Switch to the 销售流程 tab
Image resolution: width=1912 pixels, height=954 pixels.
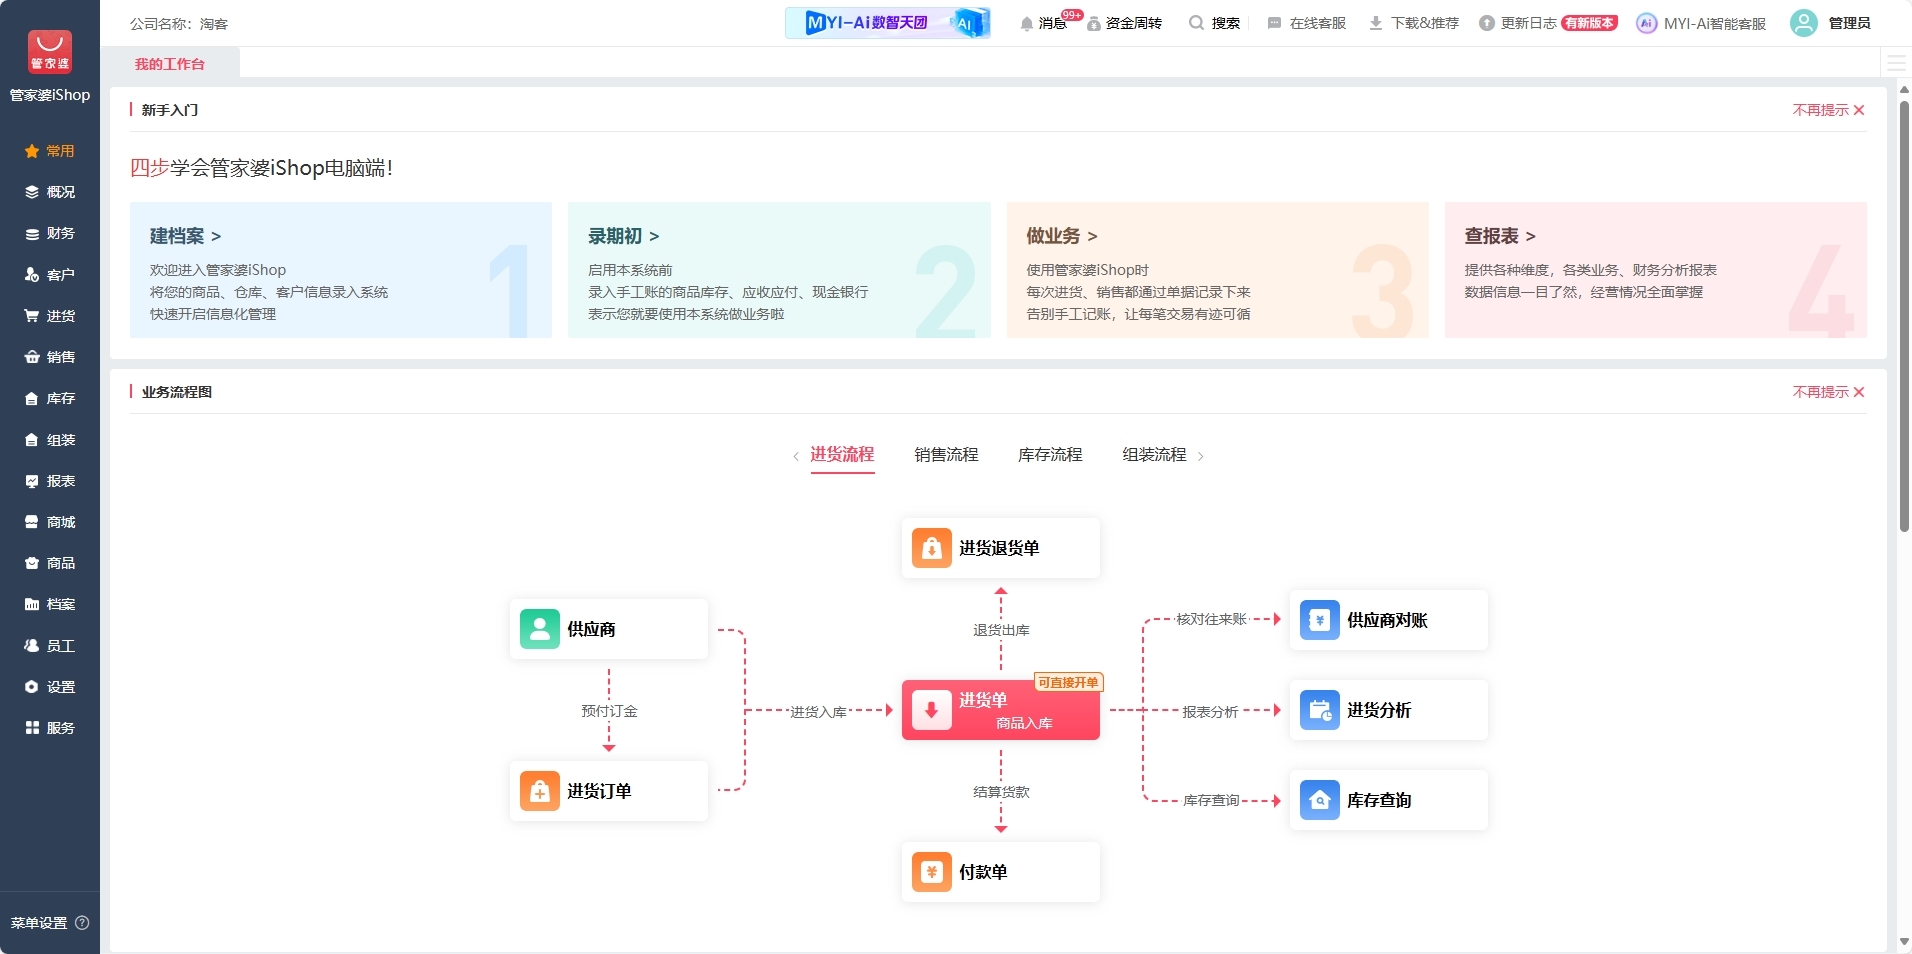[946, 455]
